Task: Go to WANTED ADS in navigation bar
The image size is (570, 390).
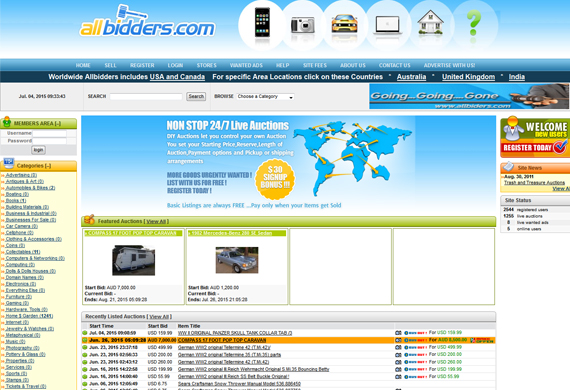Action: tap(246, 65)
